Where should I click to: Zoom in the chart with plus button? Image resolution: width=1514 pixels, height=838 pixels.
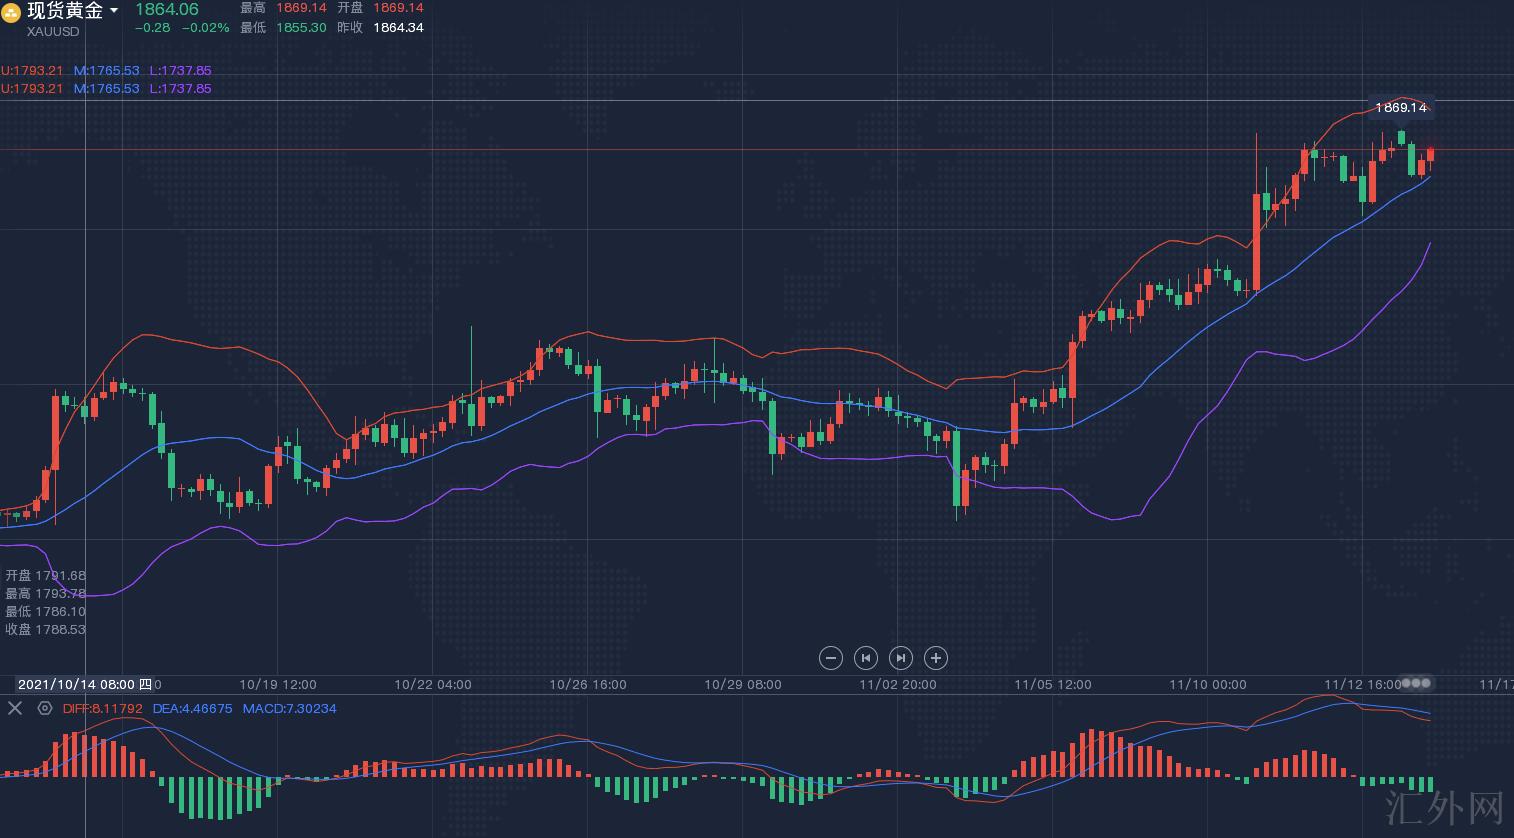(x=936, y=658)
